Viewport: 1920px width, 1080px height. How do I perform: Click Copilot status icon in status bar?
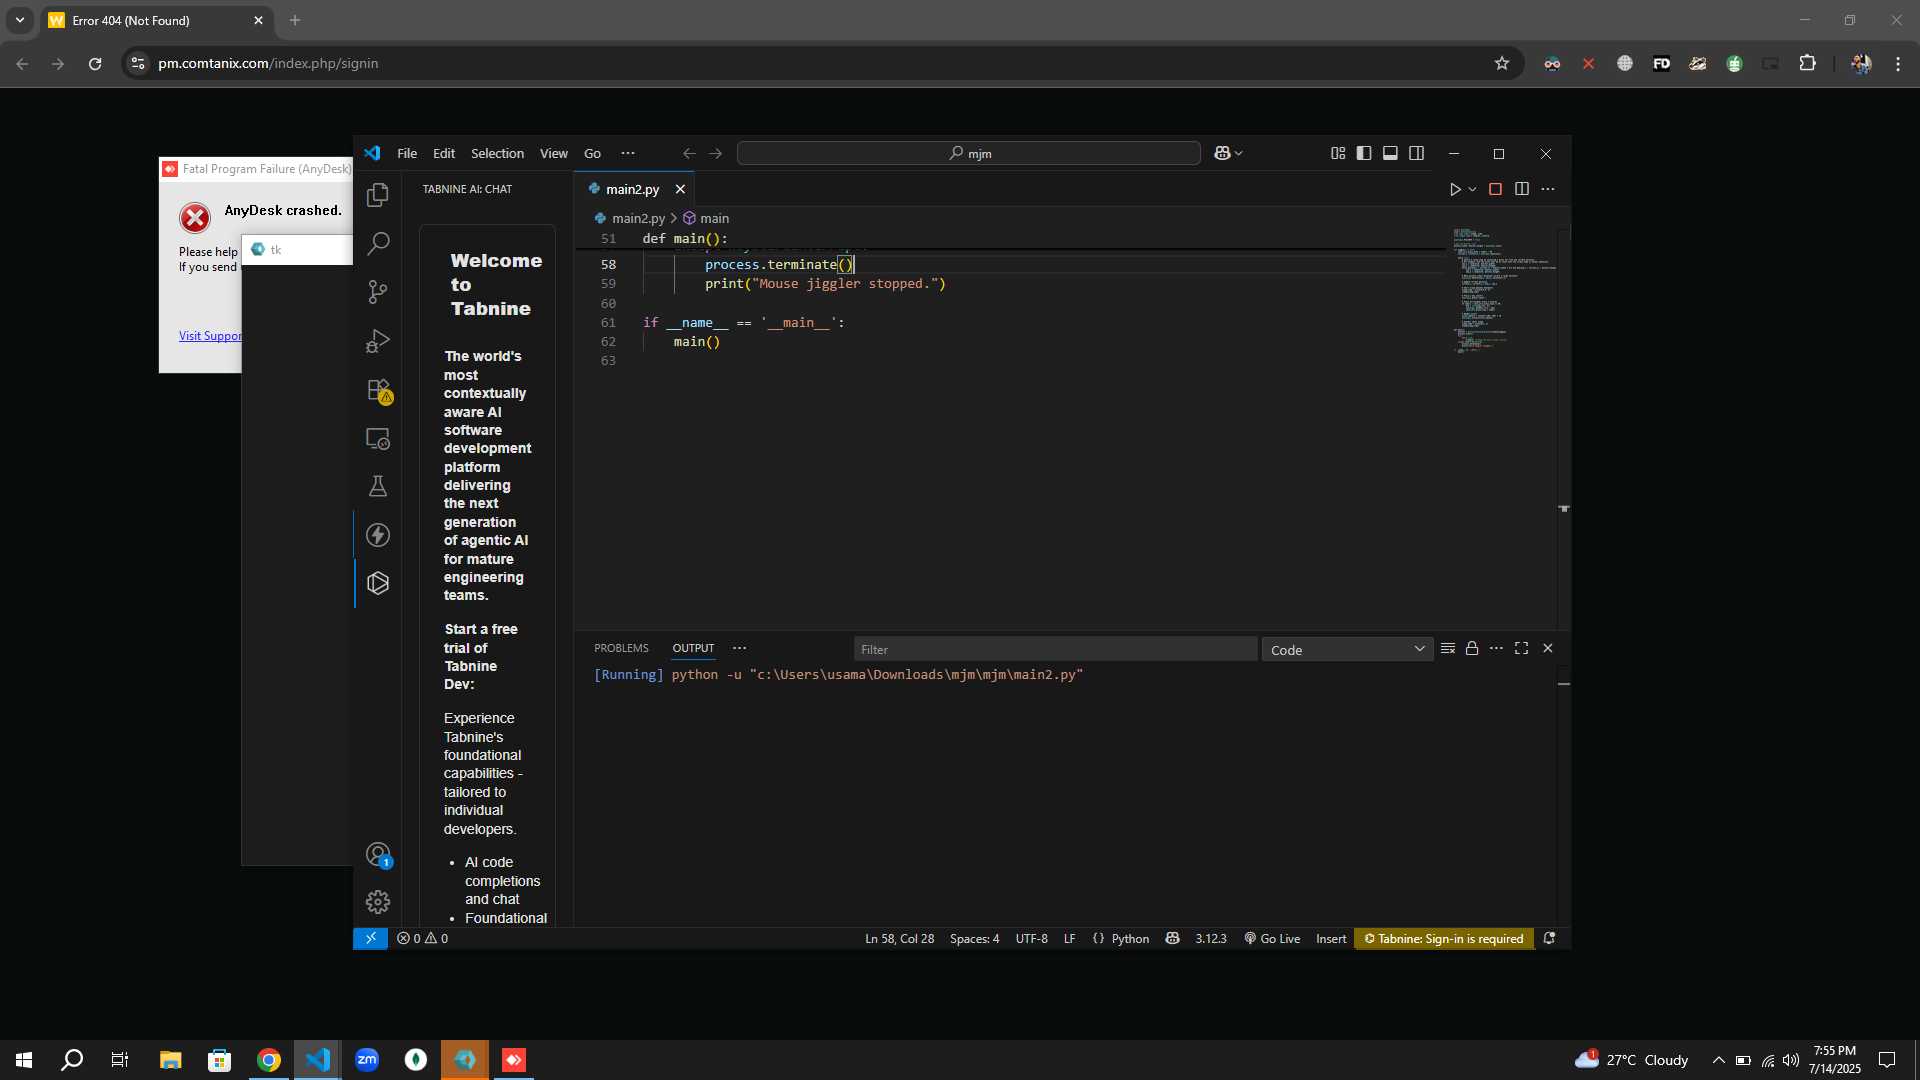point(1172,938)
